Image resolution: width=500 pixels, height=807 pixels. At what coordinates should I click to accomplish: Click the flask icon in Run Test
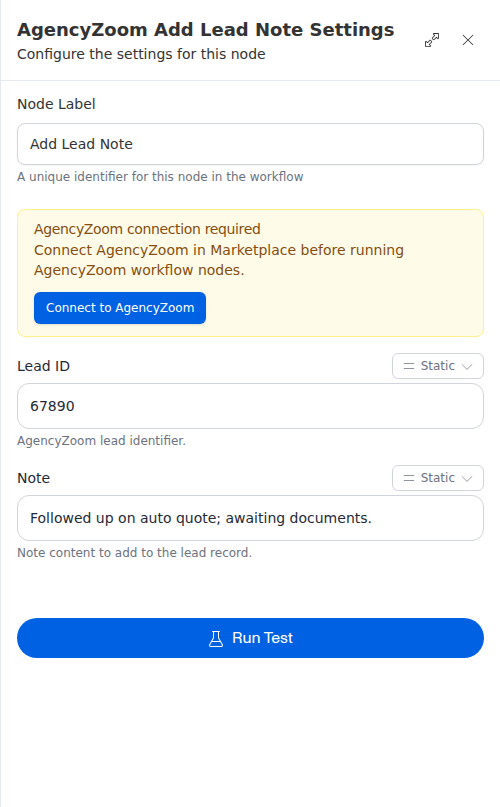[x=216, y=638]
